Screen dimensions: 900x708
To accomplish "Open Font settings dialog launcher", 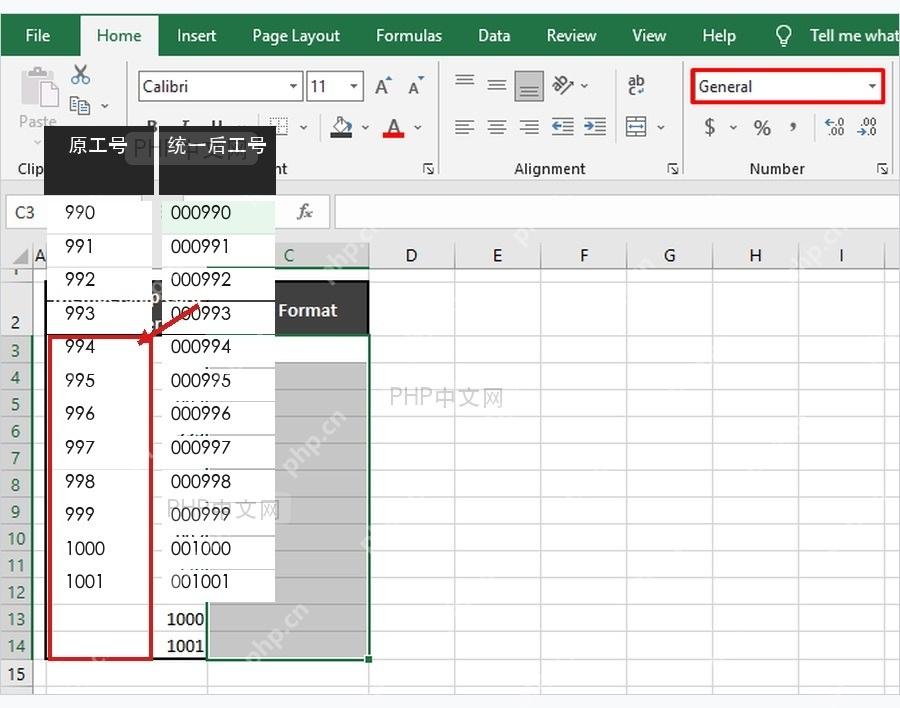I will coord(428,168).
